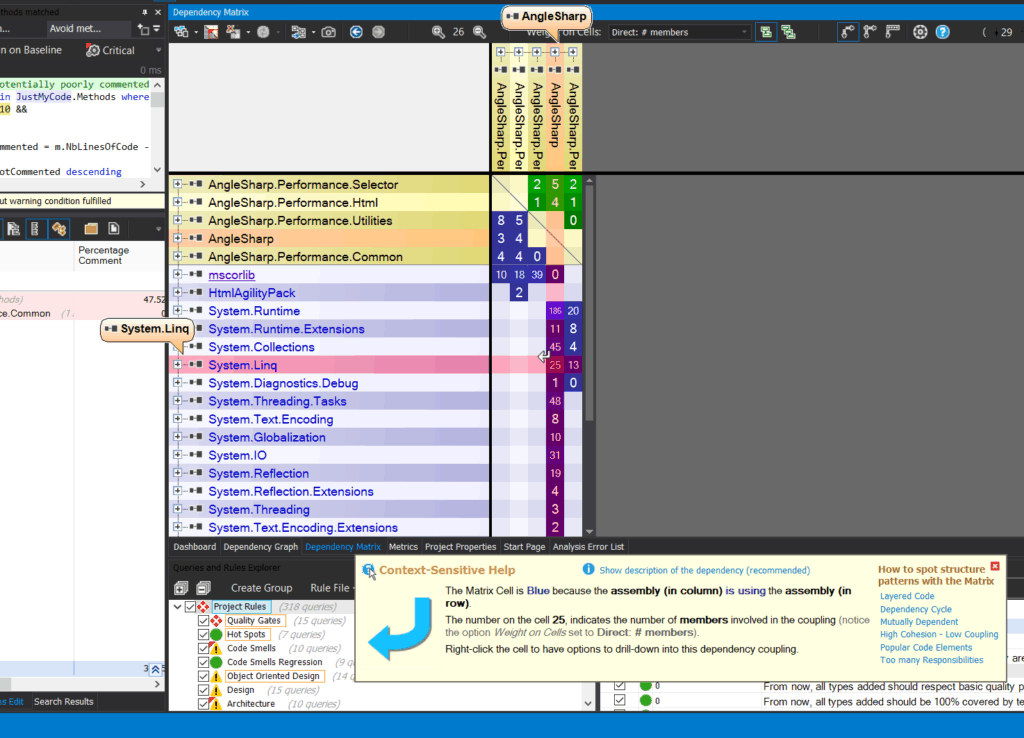Click the ruler-like icon before settings gear
The width and height of the screenshot is (1024, 738).
tap(892, 31)
